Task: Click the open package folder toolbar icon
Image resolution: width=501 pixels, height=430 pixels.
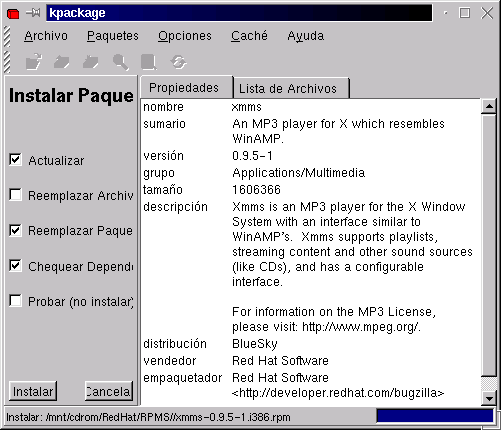Action: (x=34, y=62)
